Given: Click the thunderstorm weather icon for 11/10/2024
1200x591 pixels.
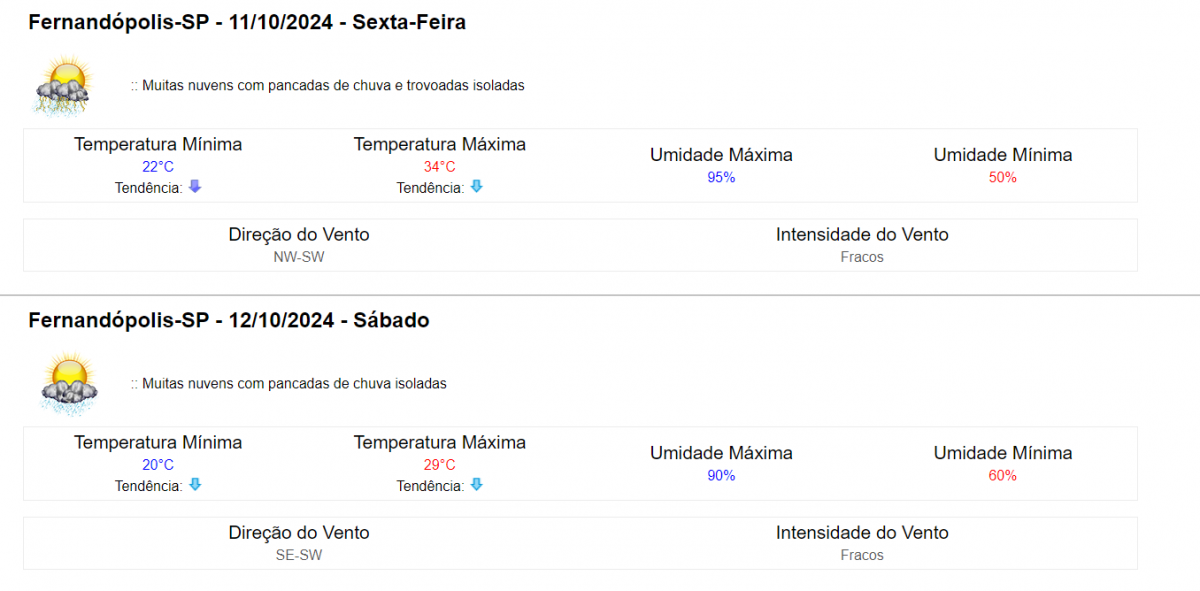Looking at the screenshot, I should pos(65,86).
